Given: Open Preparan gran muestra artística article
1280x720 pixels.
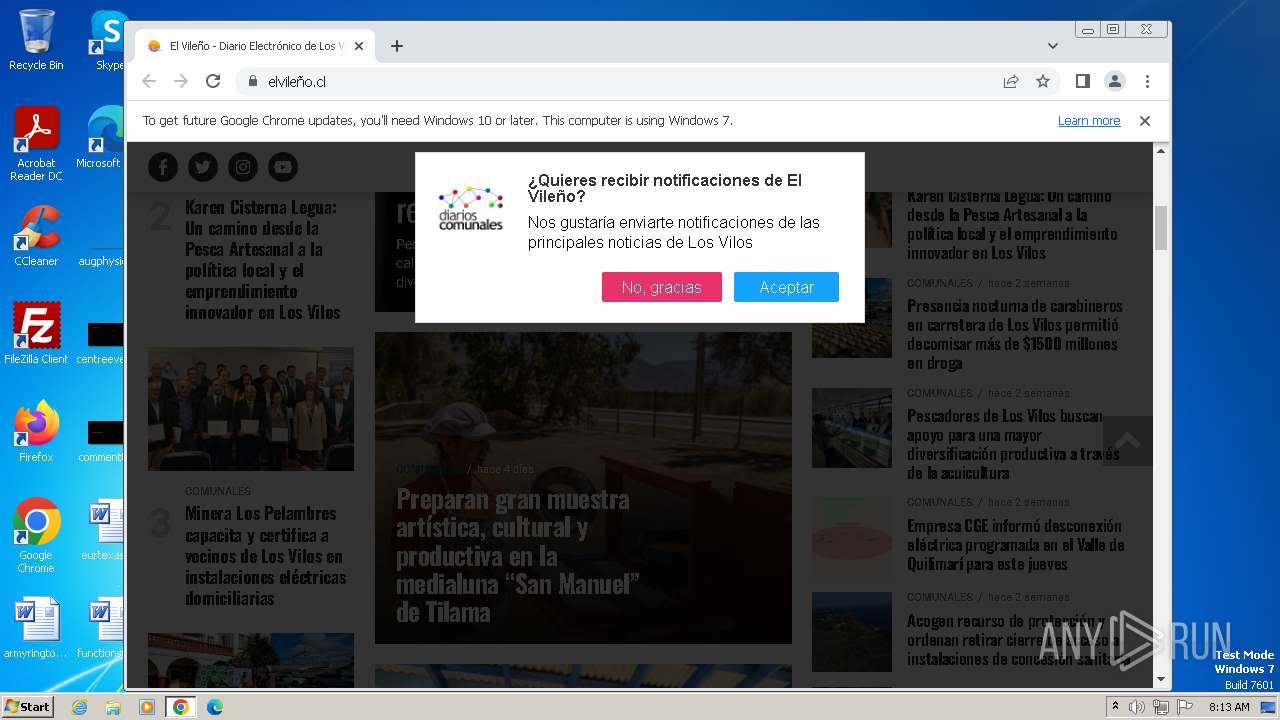Looking at the screenshot, I should click(516, 555).
